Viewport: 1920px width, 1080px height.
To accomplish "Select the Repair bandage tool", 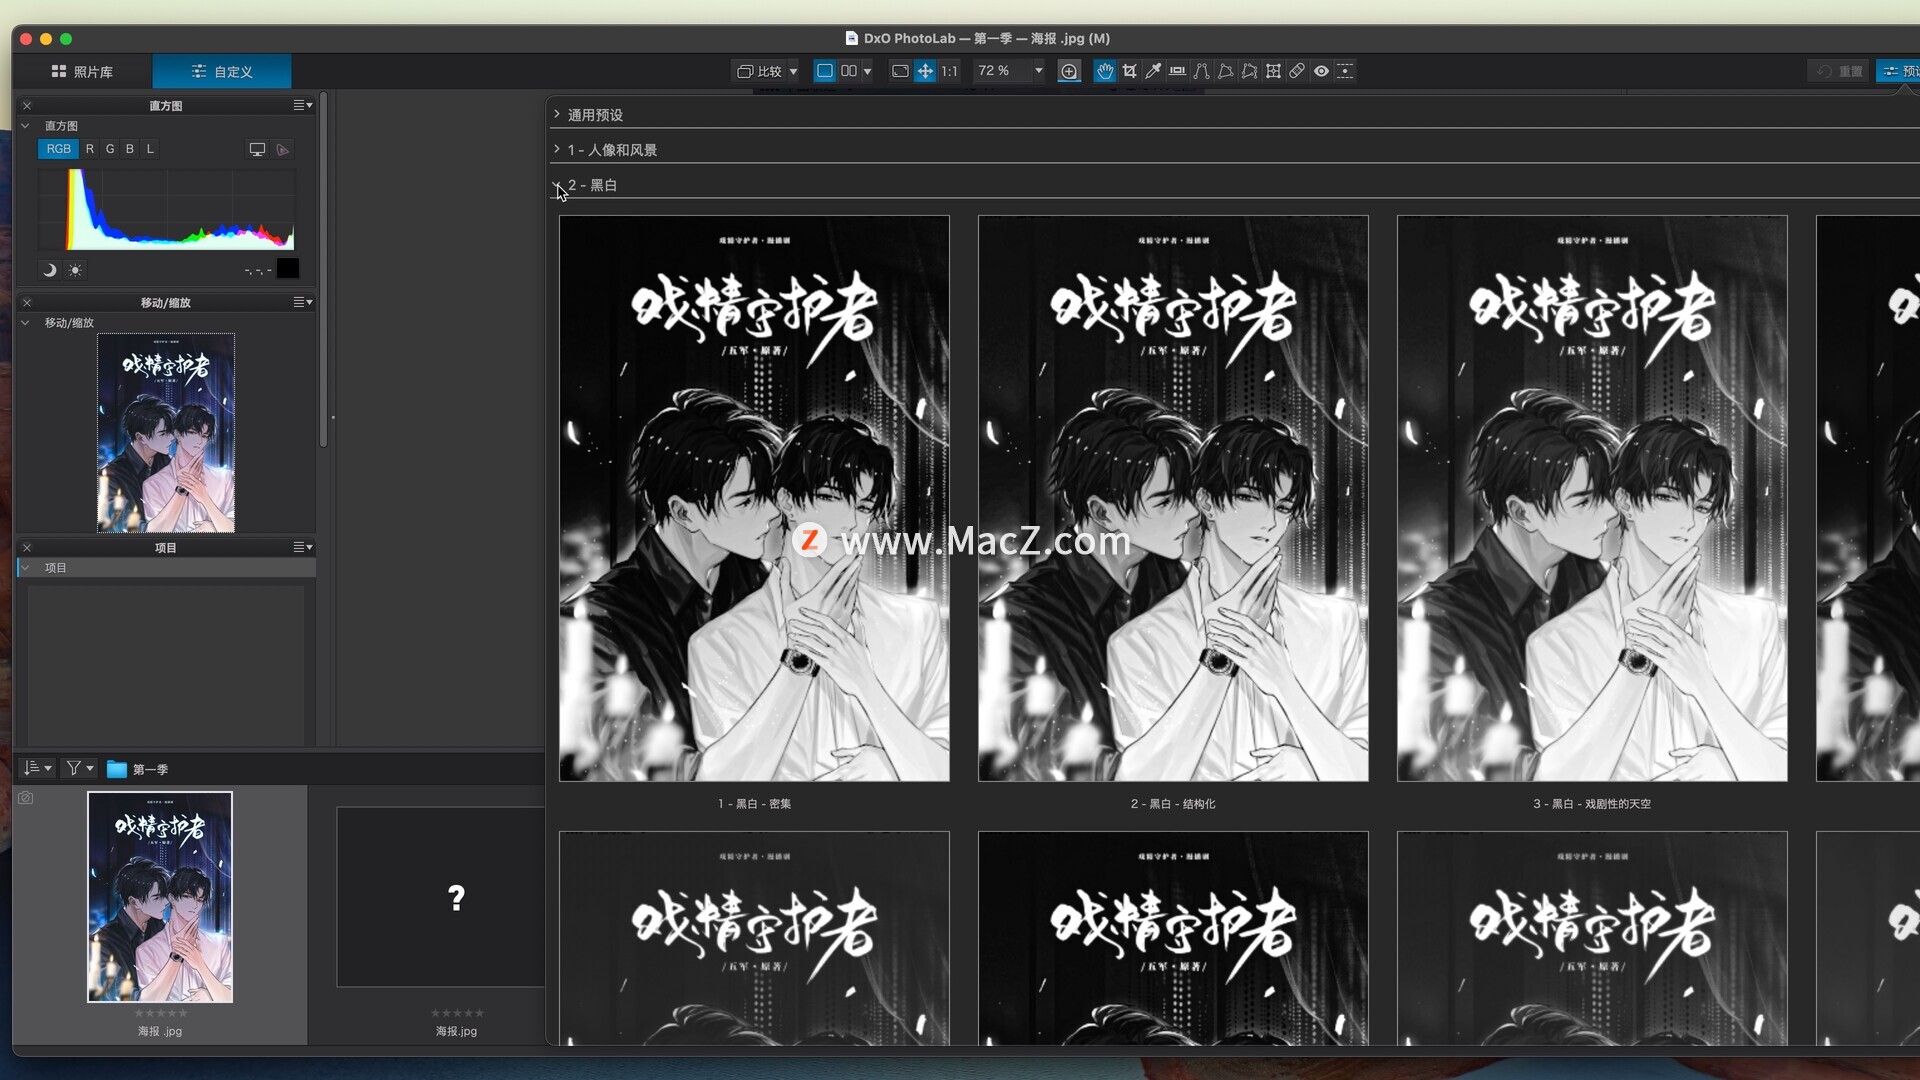I will coord(1297,71).
